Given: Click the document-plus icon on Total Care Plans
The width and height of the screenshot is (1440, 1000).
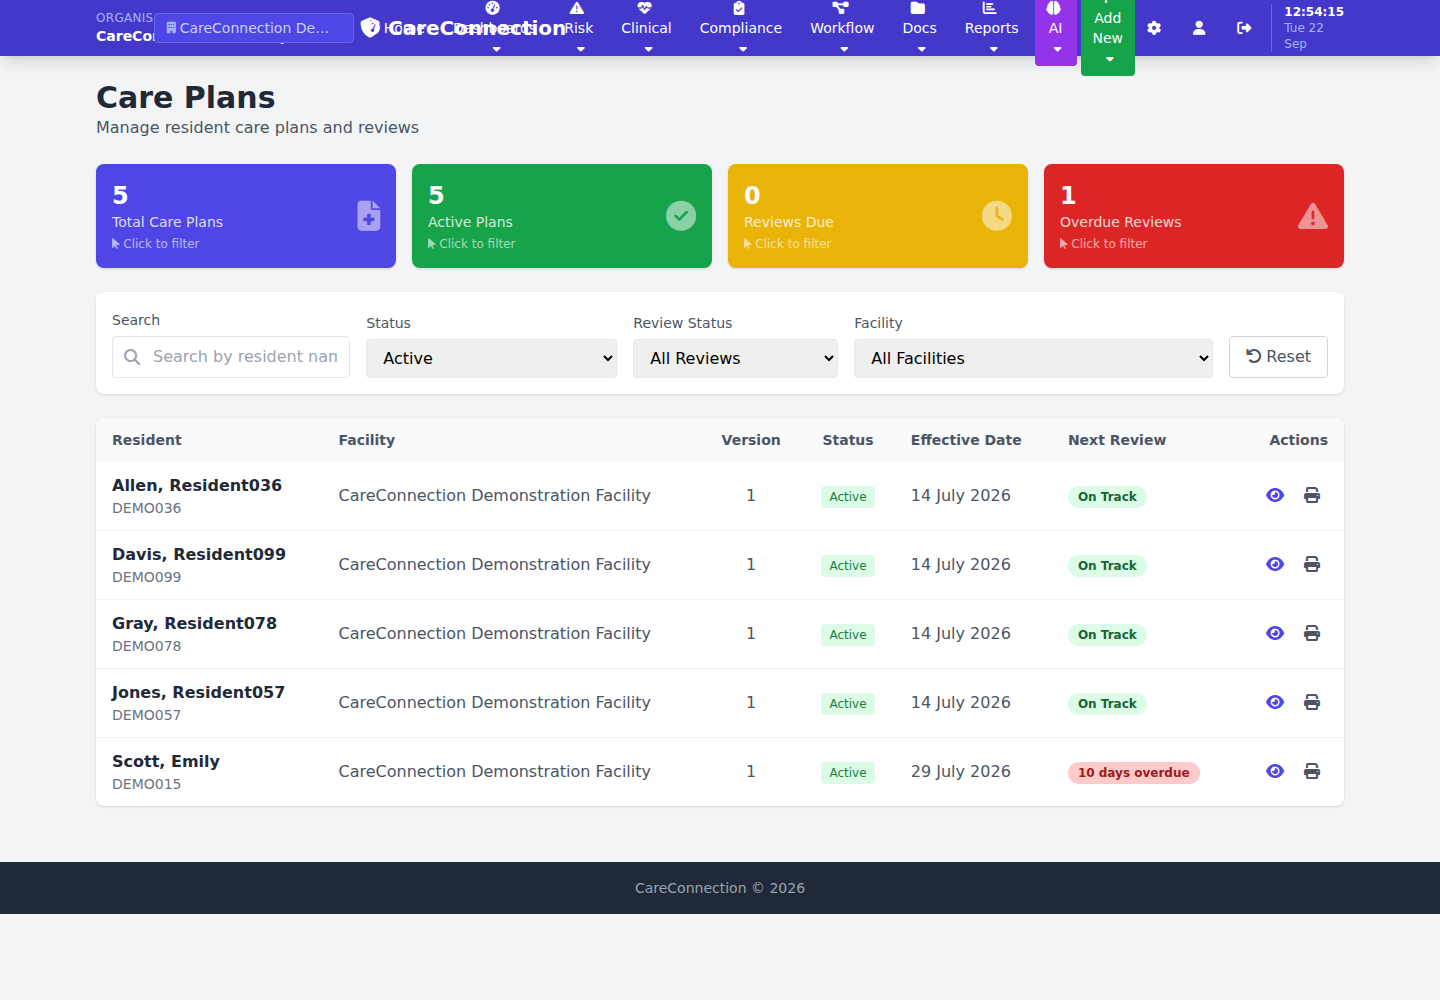Looking at the screenshot, I should tap(369, 216).
